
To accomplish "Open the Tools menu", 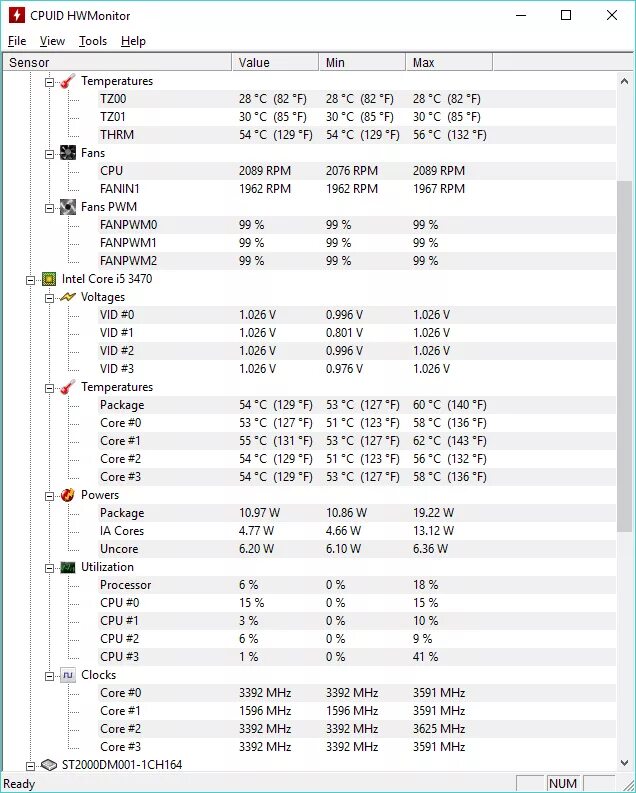I will point(93,41).
